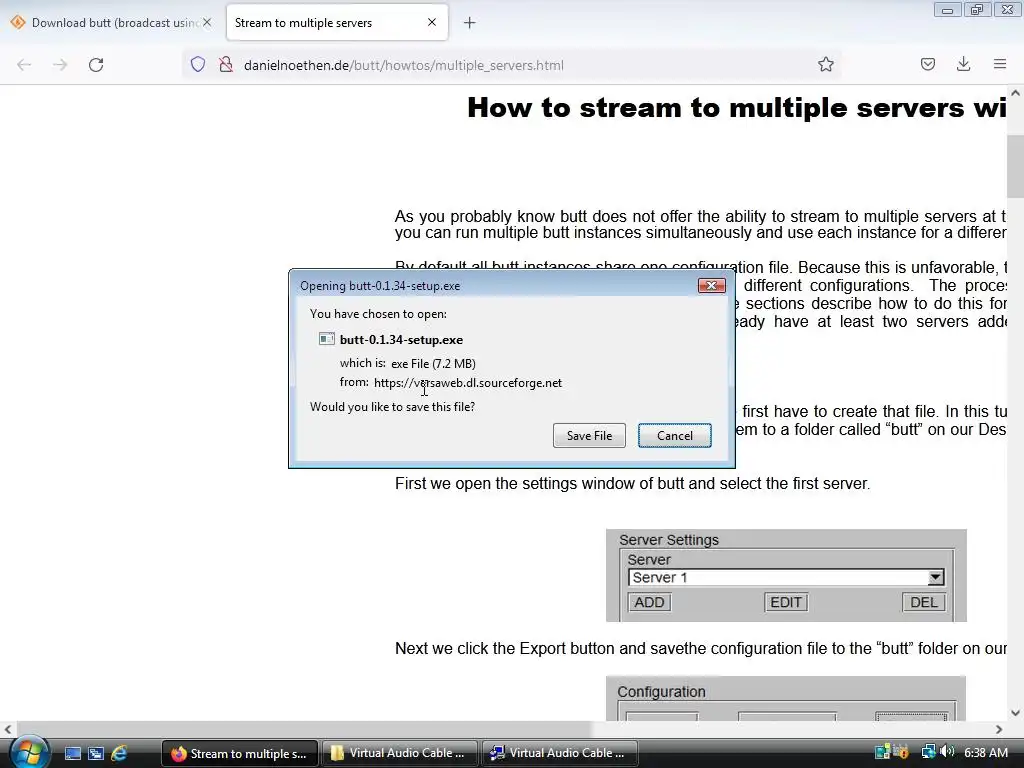Go forward in browser history

60,65
